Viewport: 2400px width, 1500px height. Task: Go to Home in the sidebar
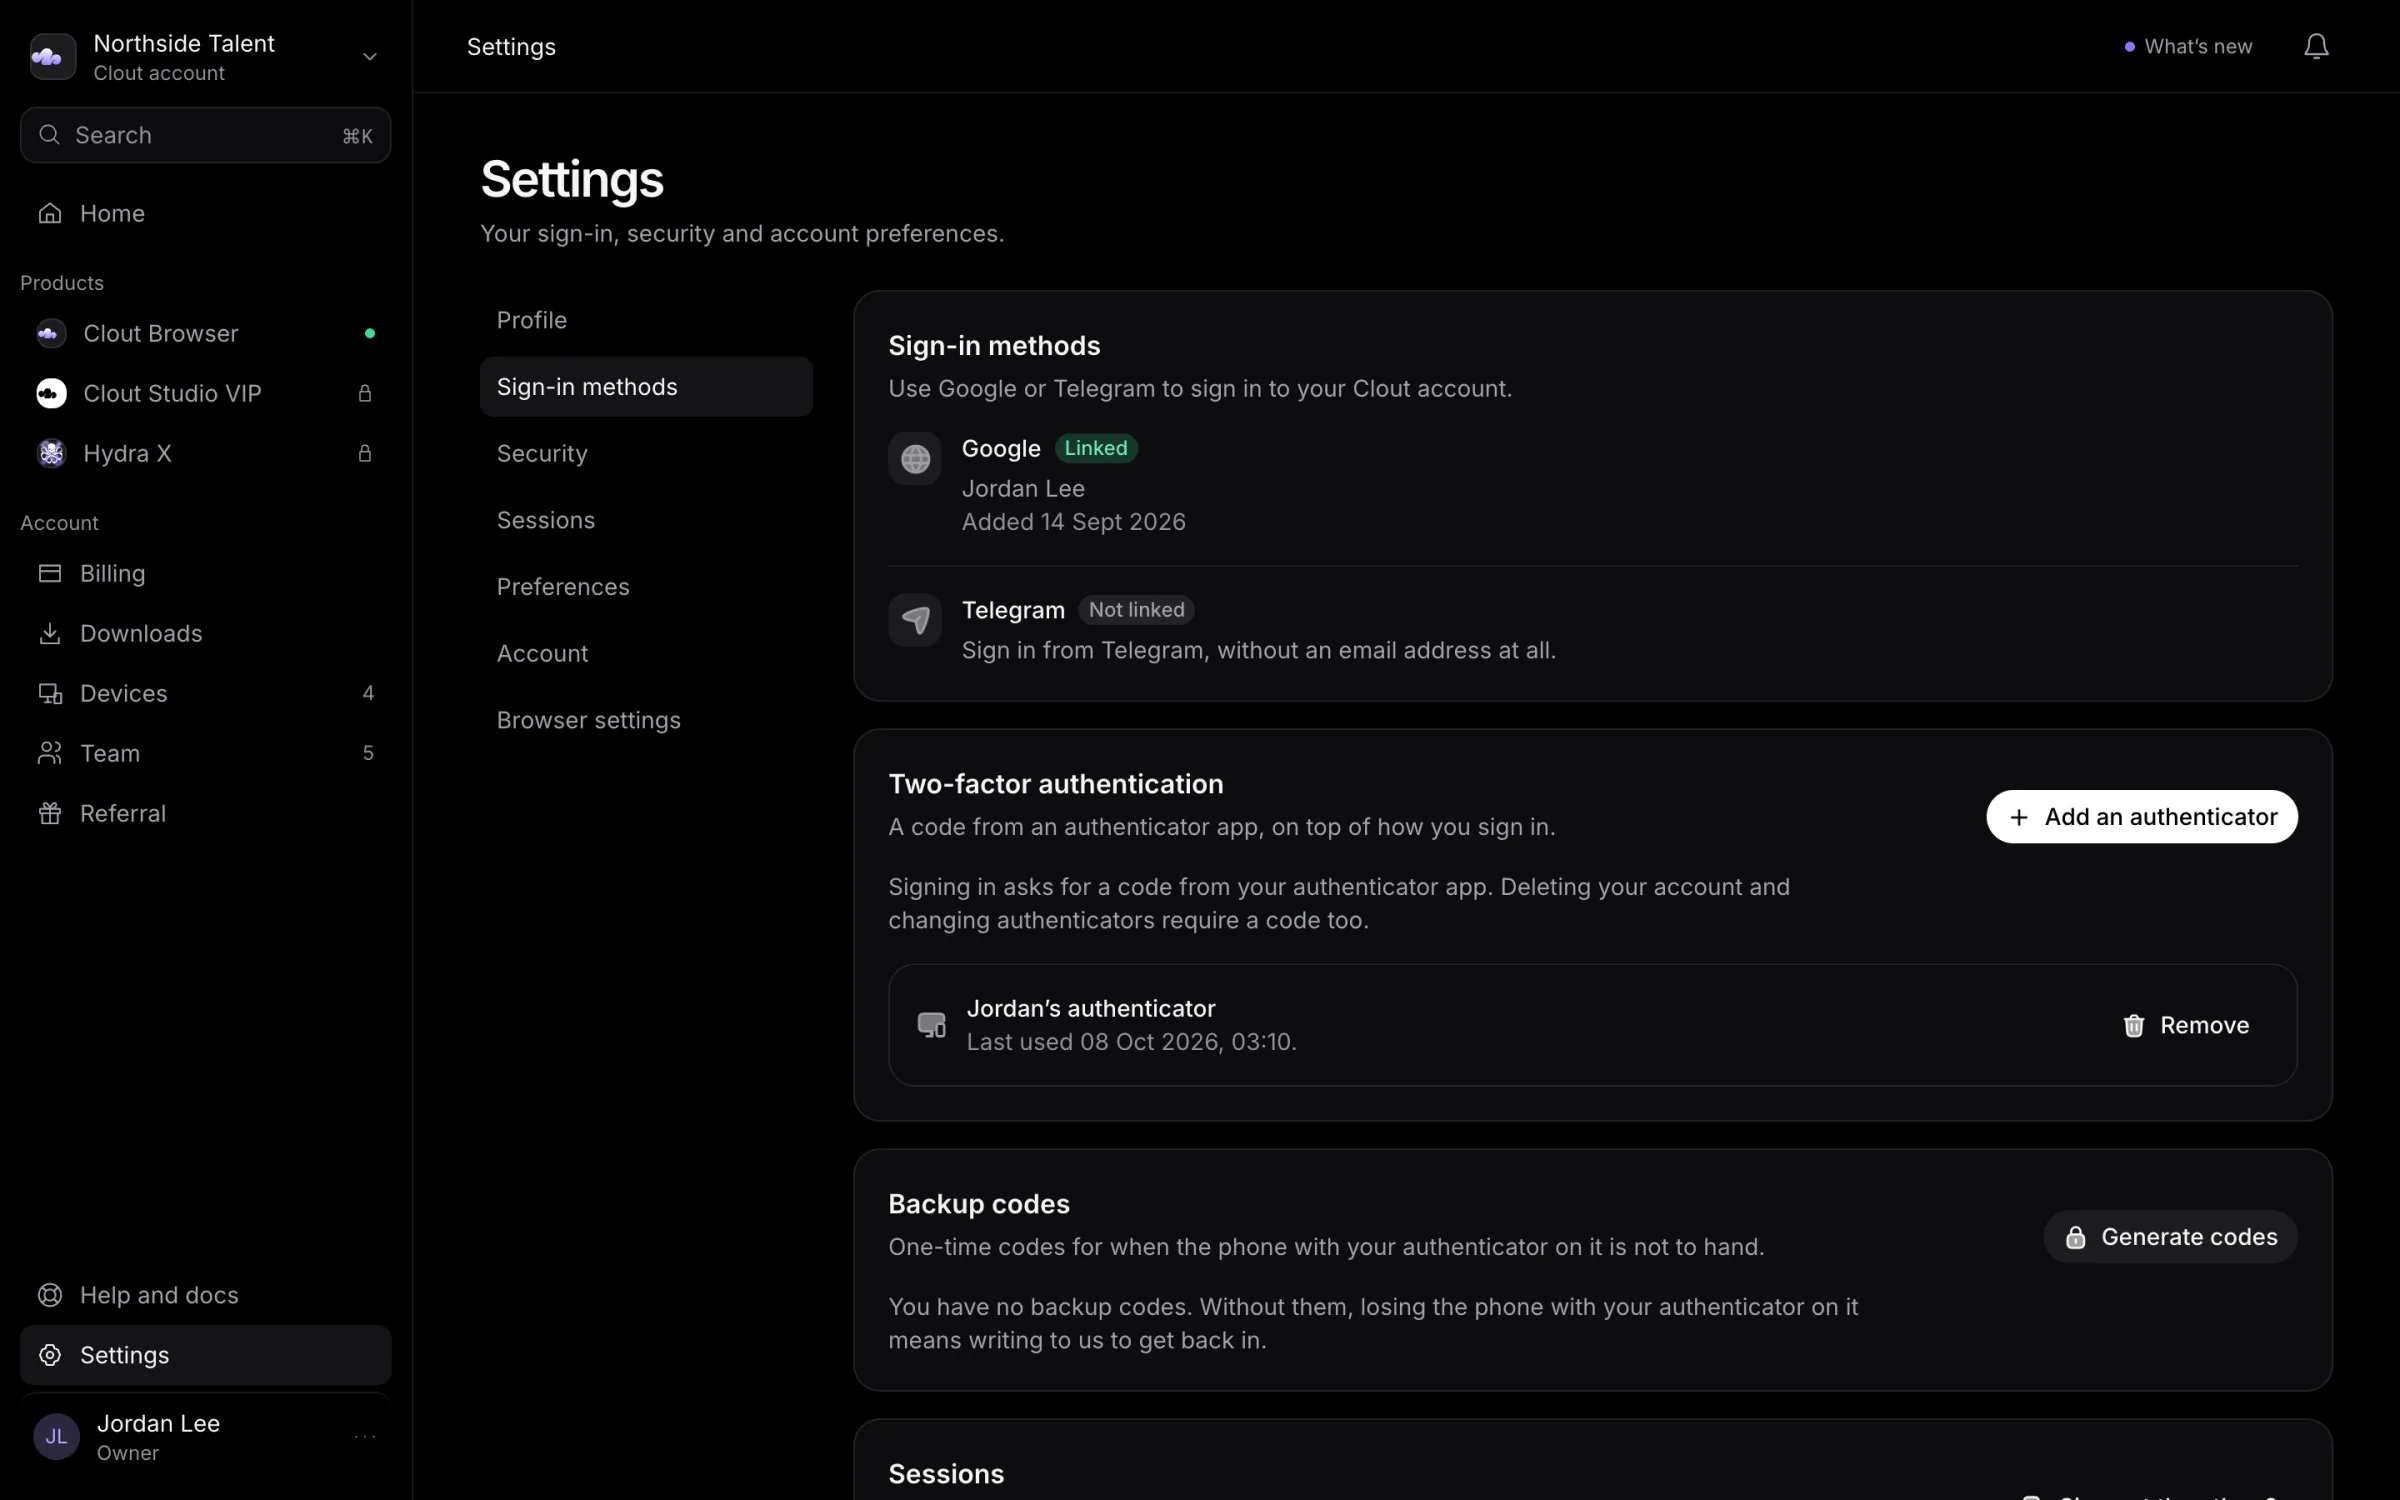coord(205,213)
